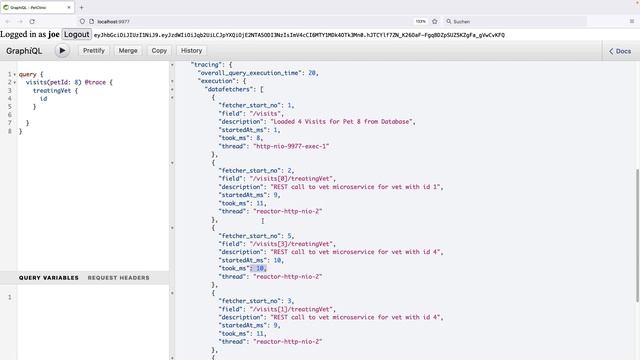This screenshot has width=640, height=360.
Task: Collapse the fetcher_start_no 3 object
Action: coord(172,293)
